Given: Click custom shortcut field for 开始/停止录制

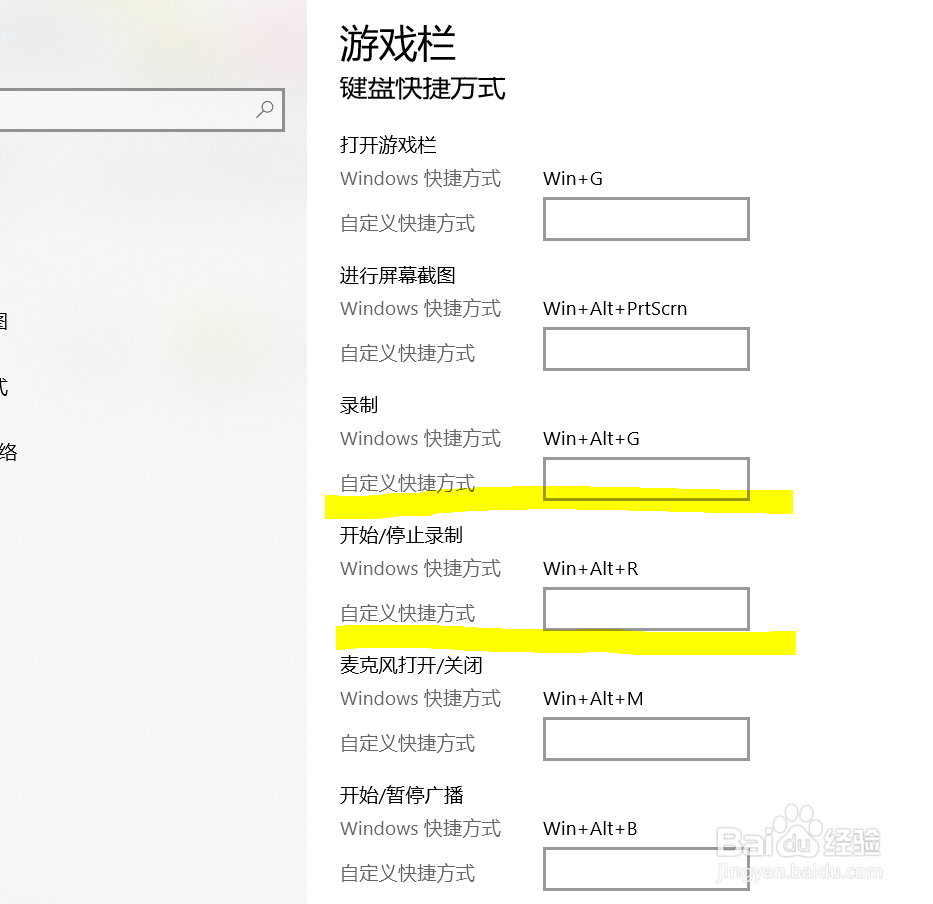Looking at the screenshot, I should (646, 608).
